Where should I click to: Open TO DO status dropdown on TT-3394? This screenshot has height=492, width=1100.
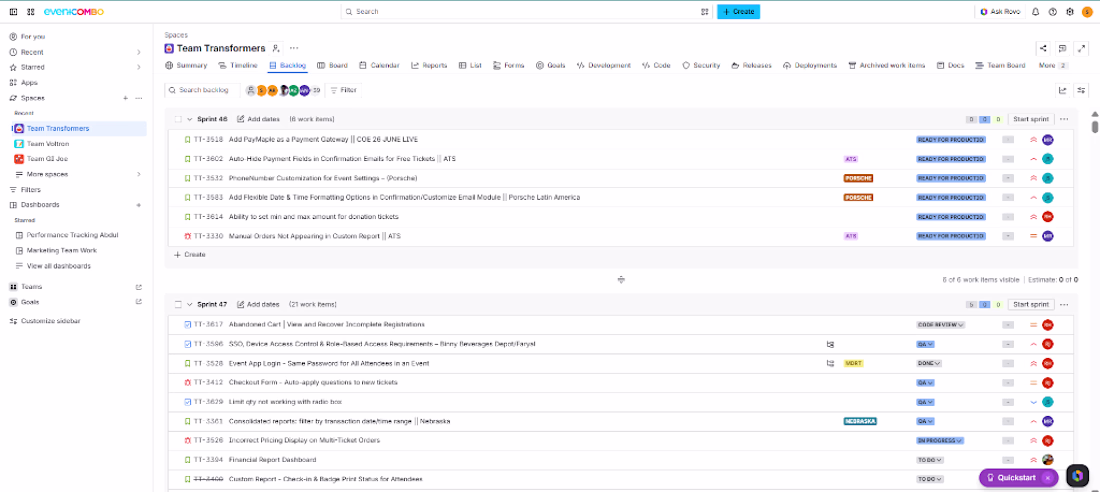point(930,460)
